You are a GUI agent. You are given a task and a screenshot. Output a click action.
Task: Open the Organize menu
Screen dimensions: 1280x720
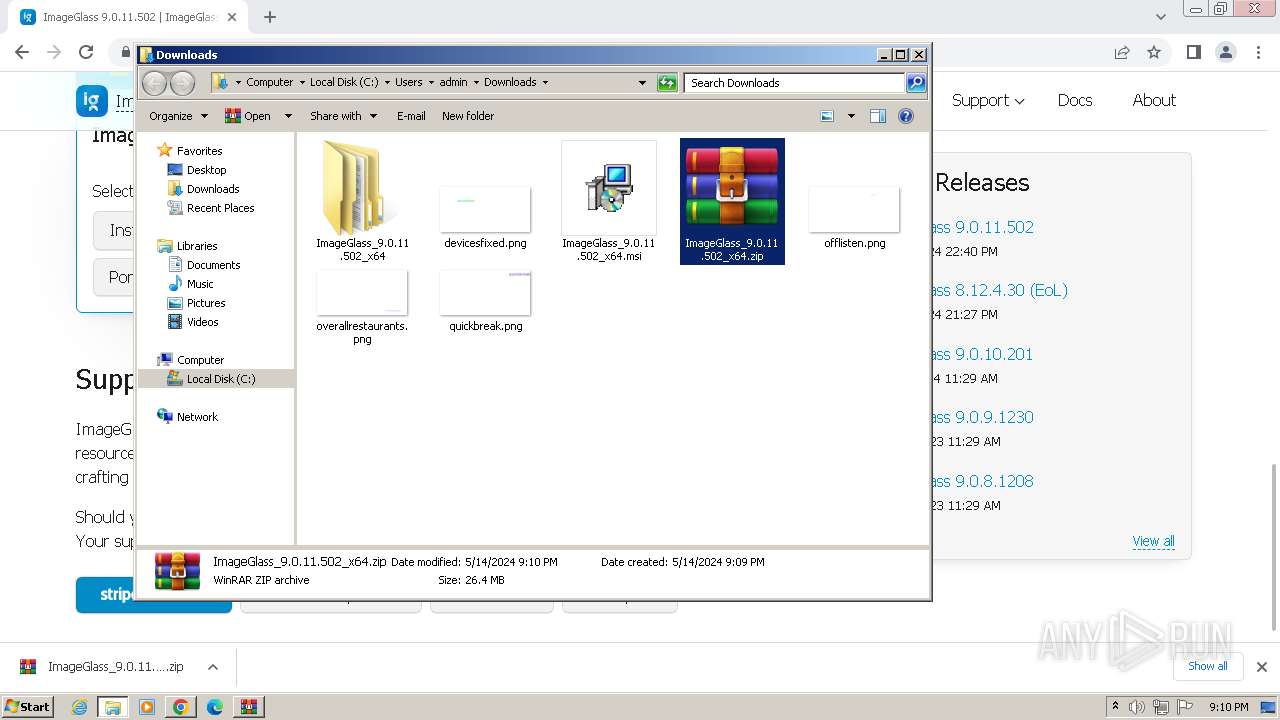pos(178,116)
